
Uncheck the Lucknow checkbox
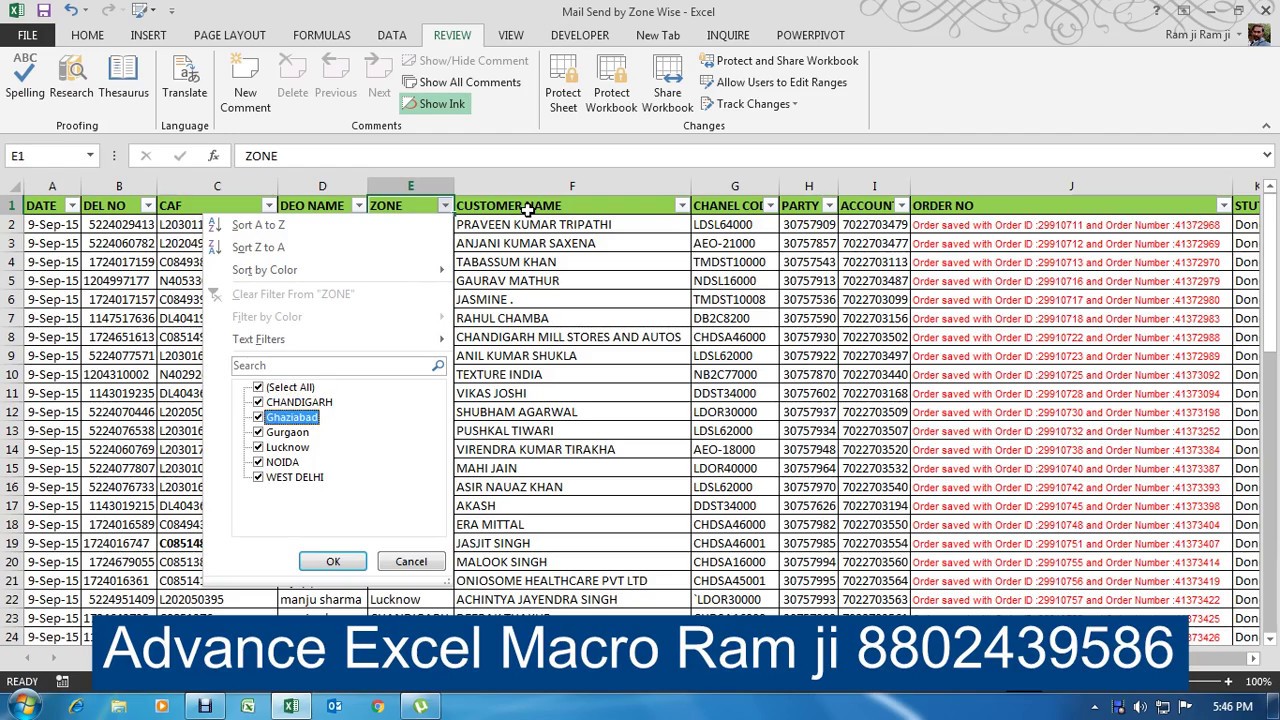[x=258, y=447]
